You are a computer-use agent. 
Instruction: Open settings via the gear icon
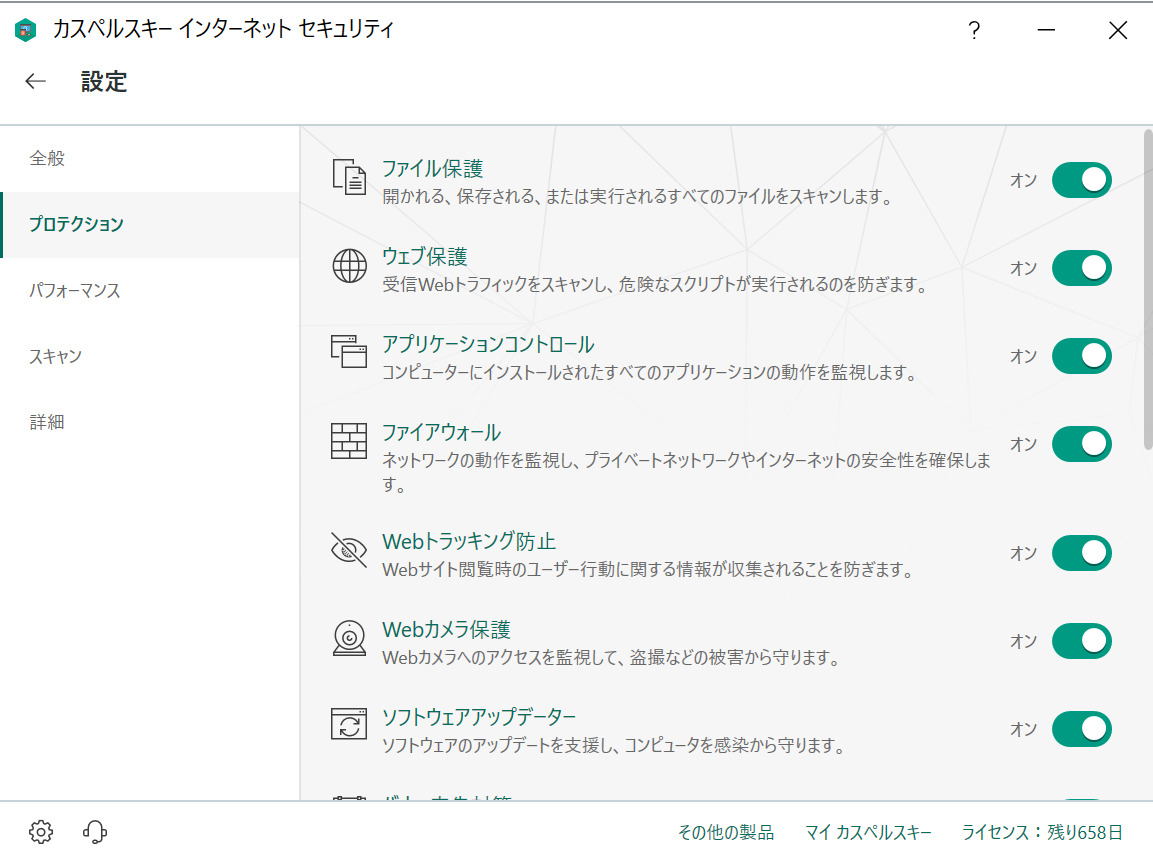(x=41, y=832)
